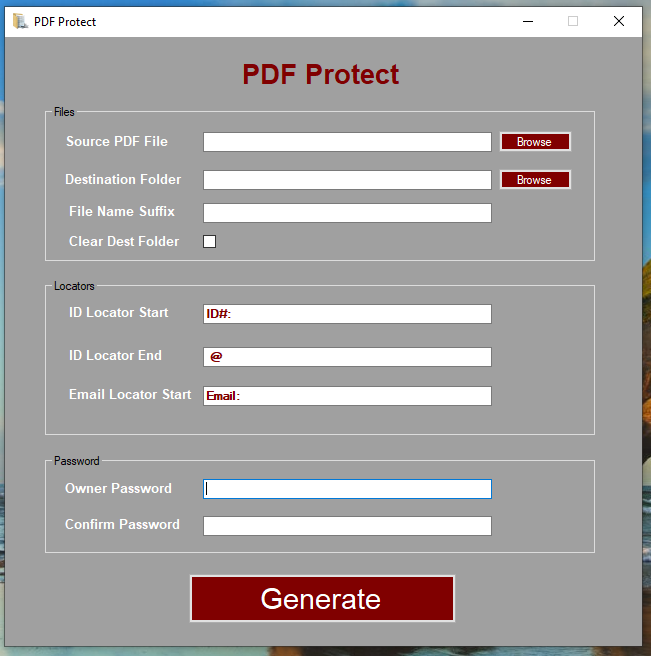Enable the Clear Dest Folder checkbox

[210, 241]
